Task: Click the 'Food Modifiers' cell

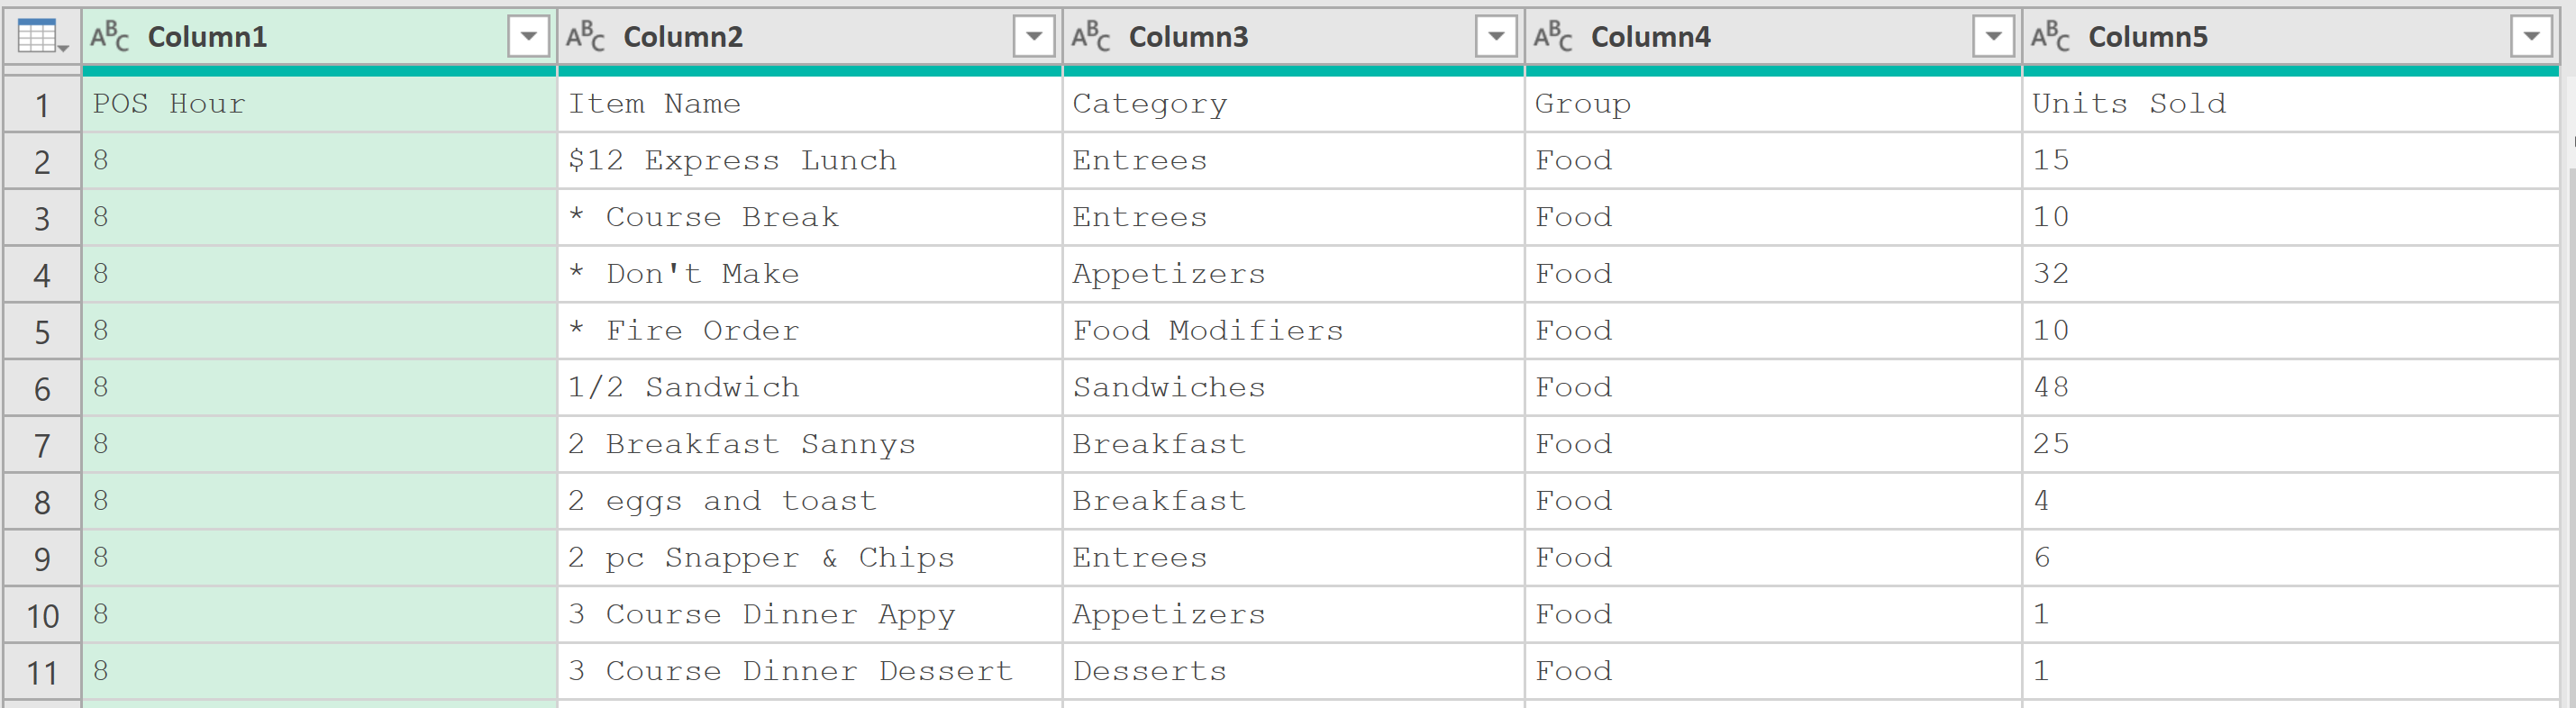Action: point(1293,331)
